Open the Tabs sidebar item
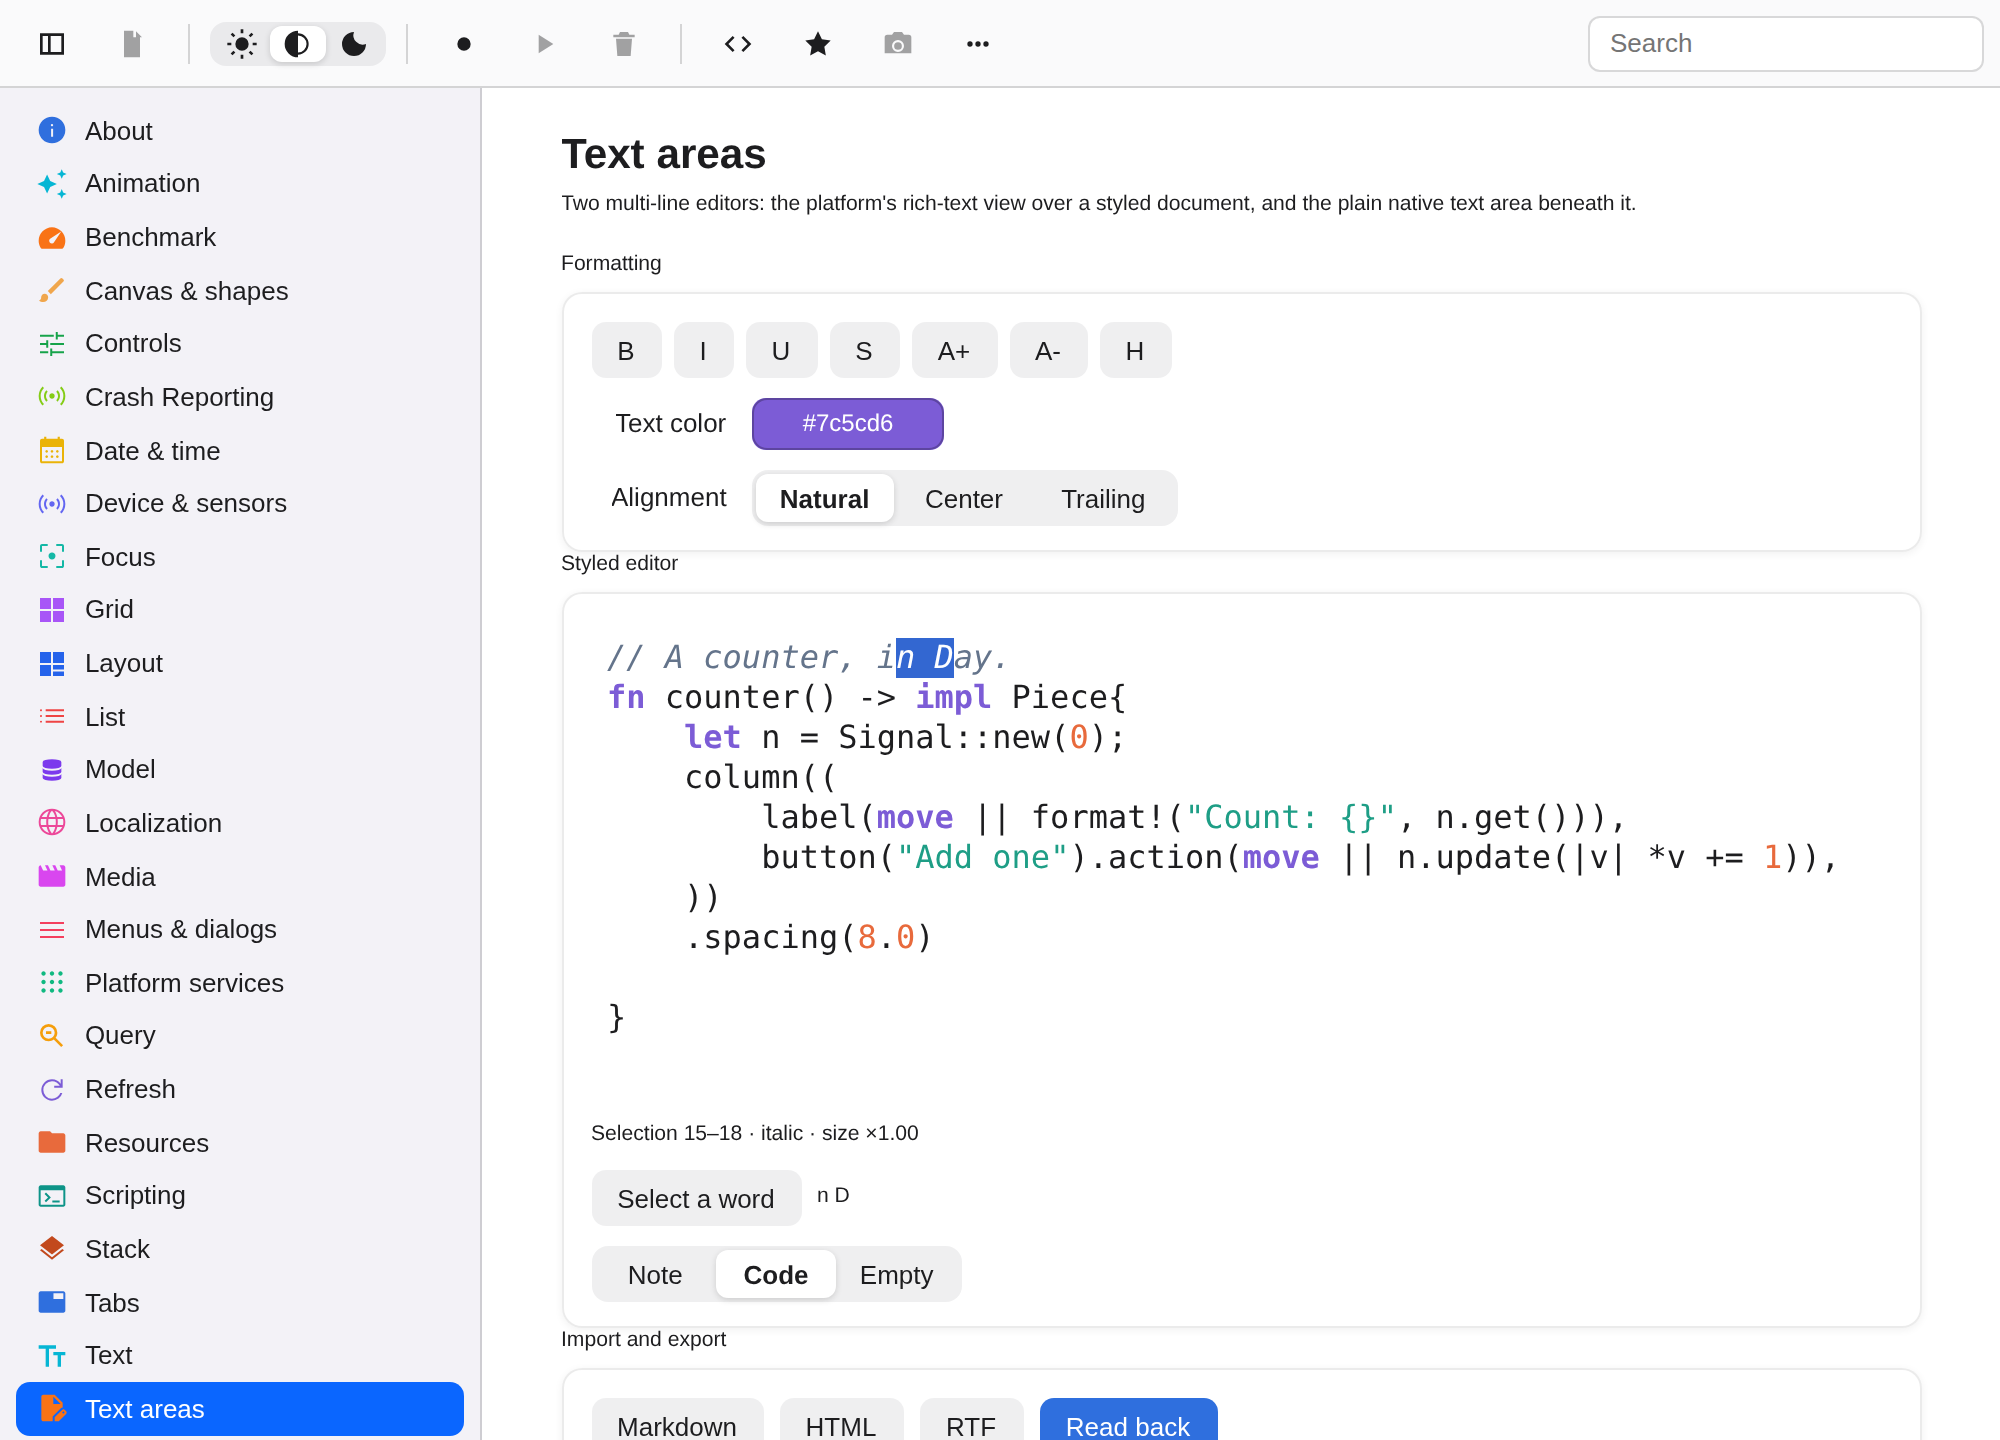 click(x=240, y=1303)
